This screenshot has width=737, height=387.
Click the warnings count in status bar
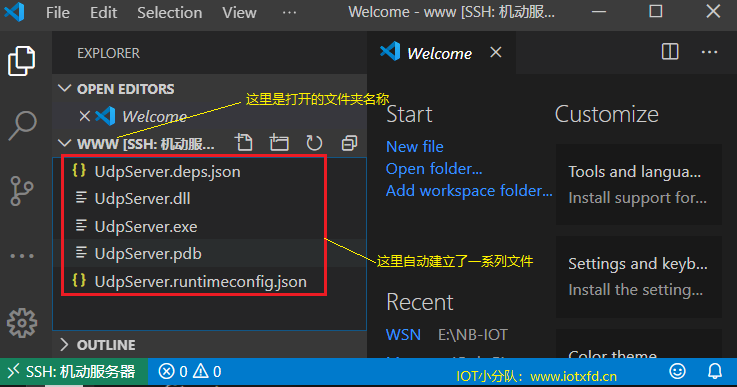click(207, 372)
